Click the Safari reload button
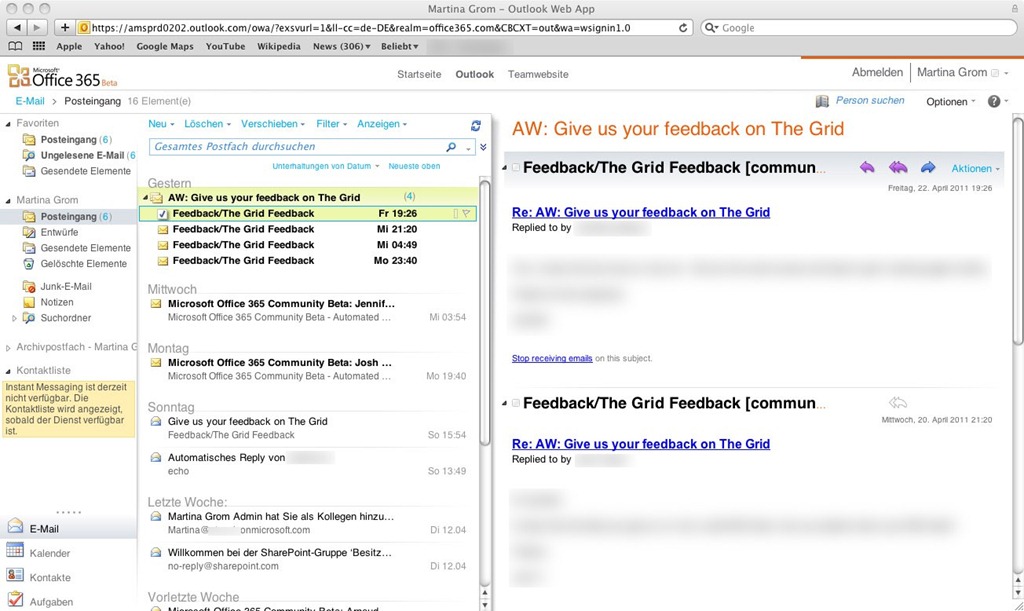 point(682,28)
